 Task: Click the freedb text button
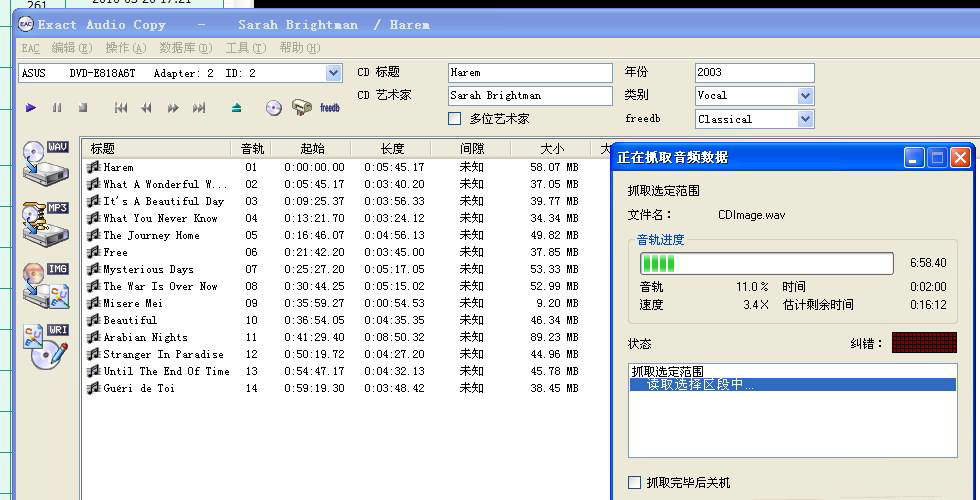329,108
